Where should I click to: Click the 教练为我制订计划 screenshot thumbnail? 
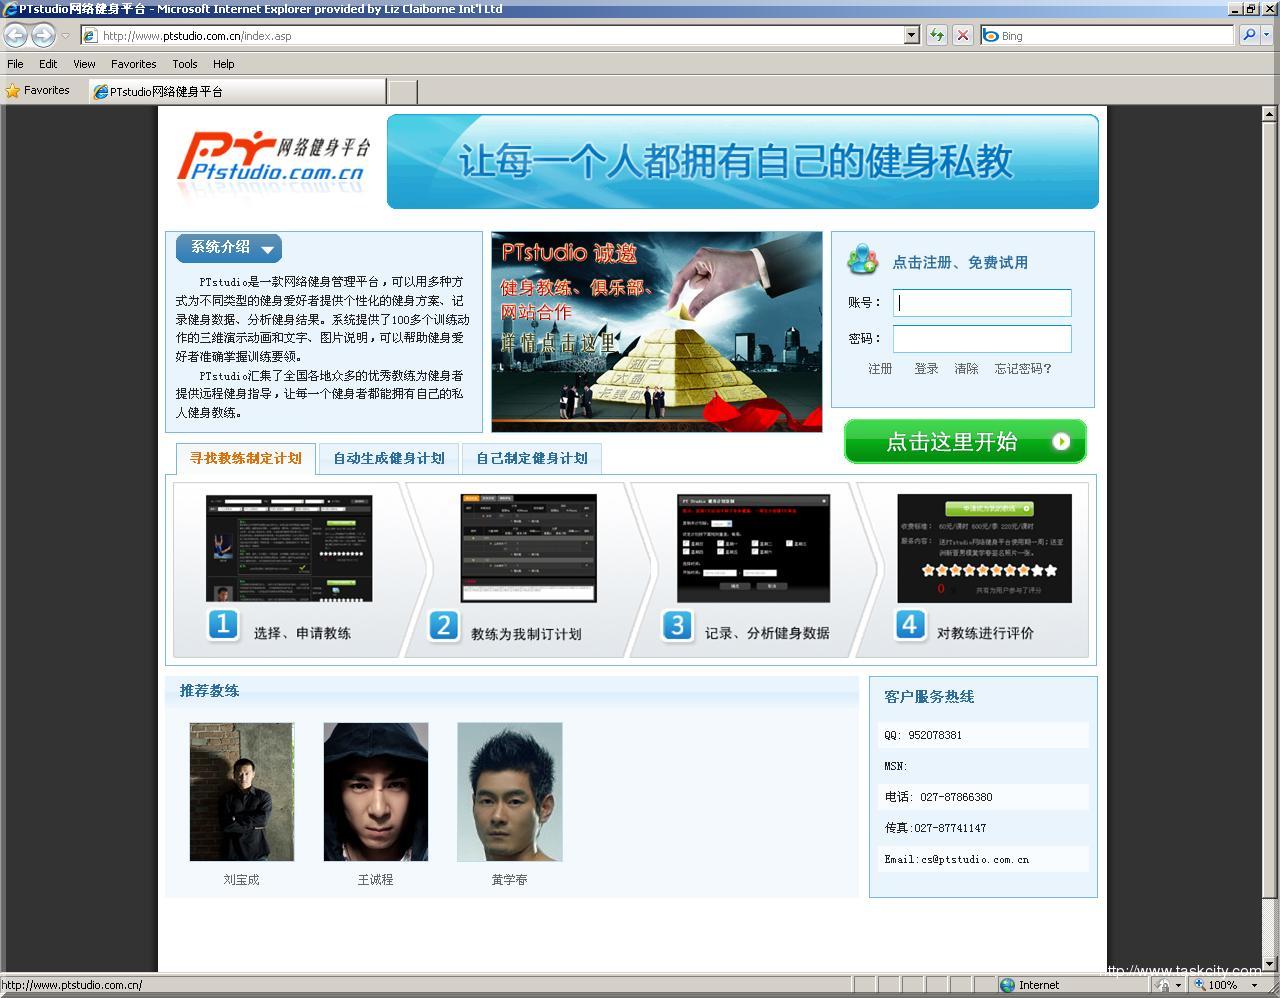(528, 548)
